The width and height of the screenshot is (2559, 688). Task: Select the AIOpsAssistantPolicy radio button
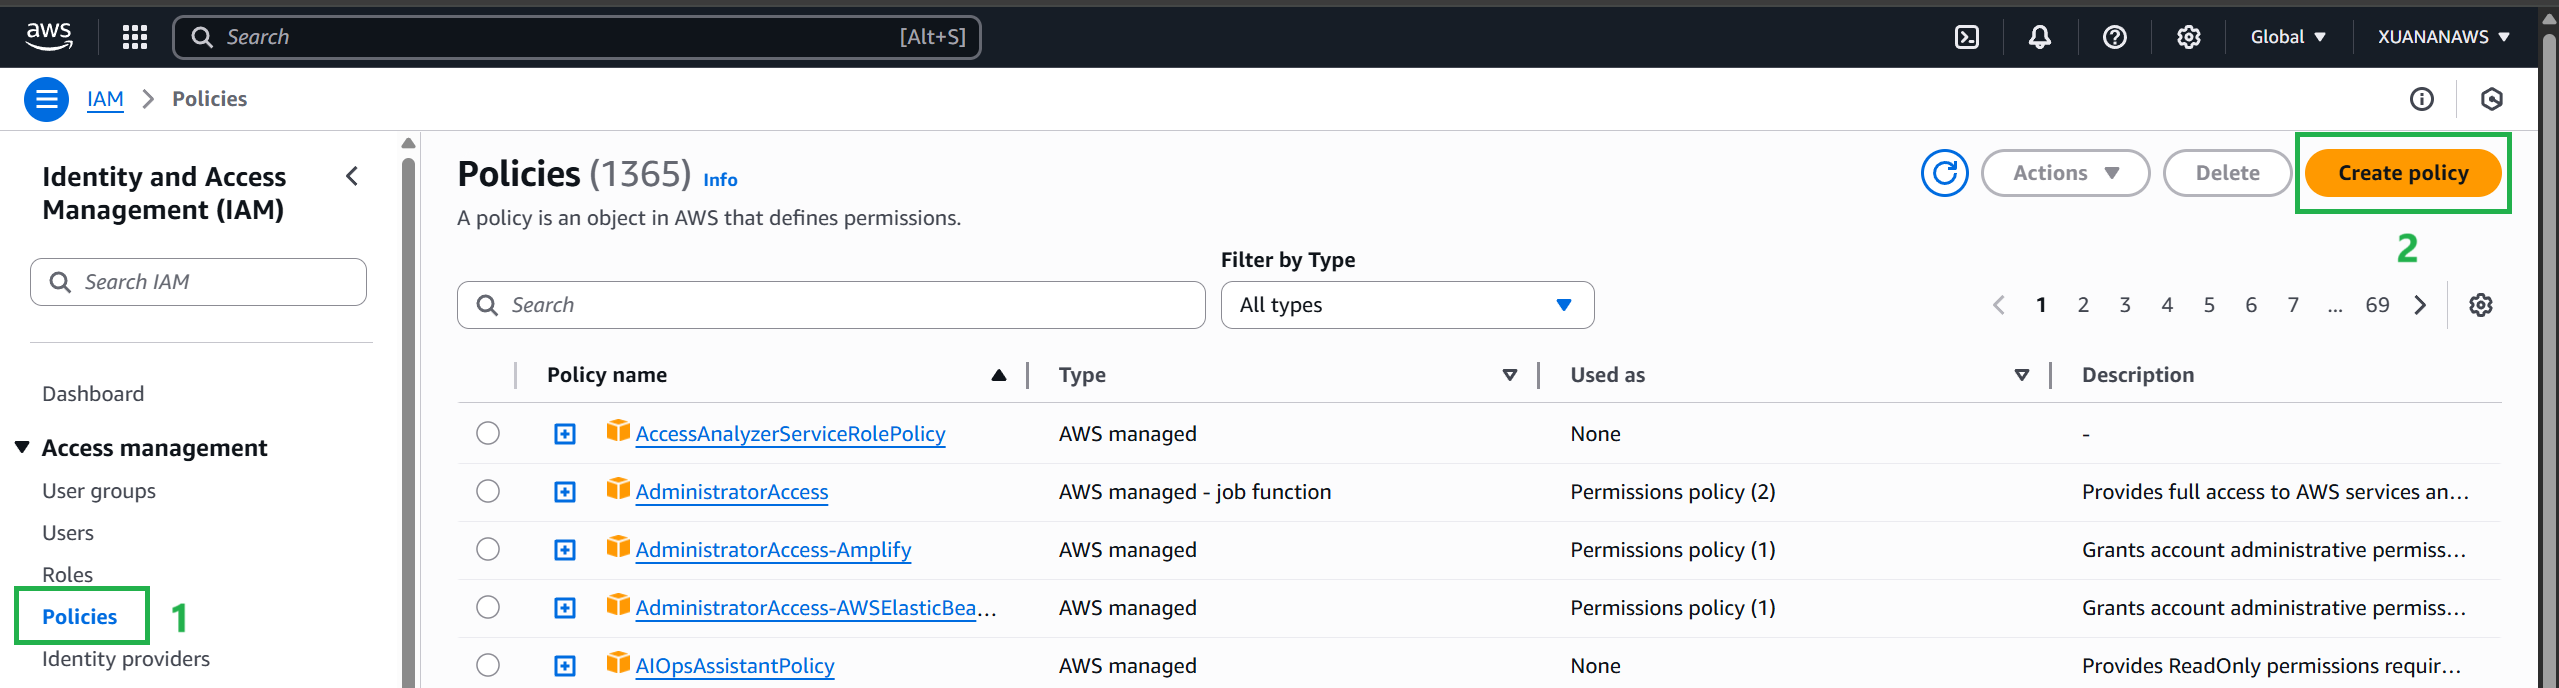point(488,665)
